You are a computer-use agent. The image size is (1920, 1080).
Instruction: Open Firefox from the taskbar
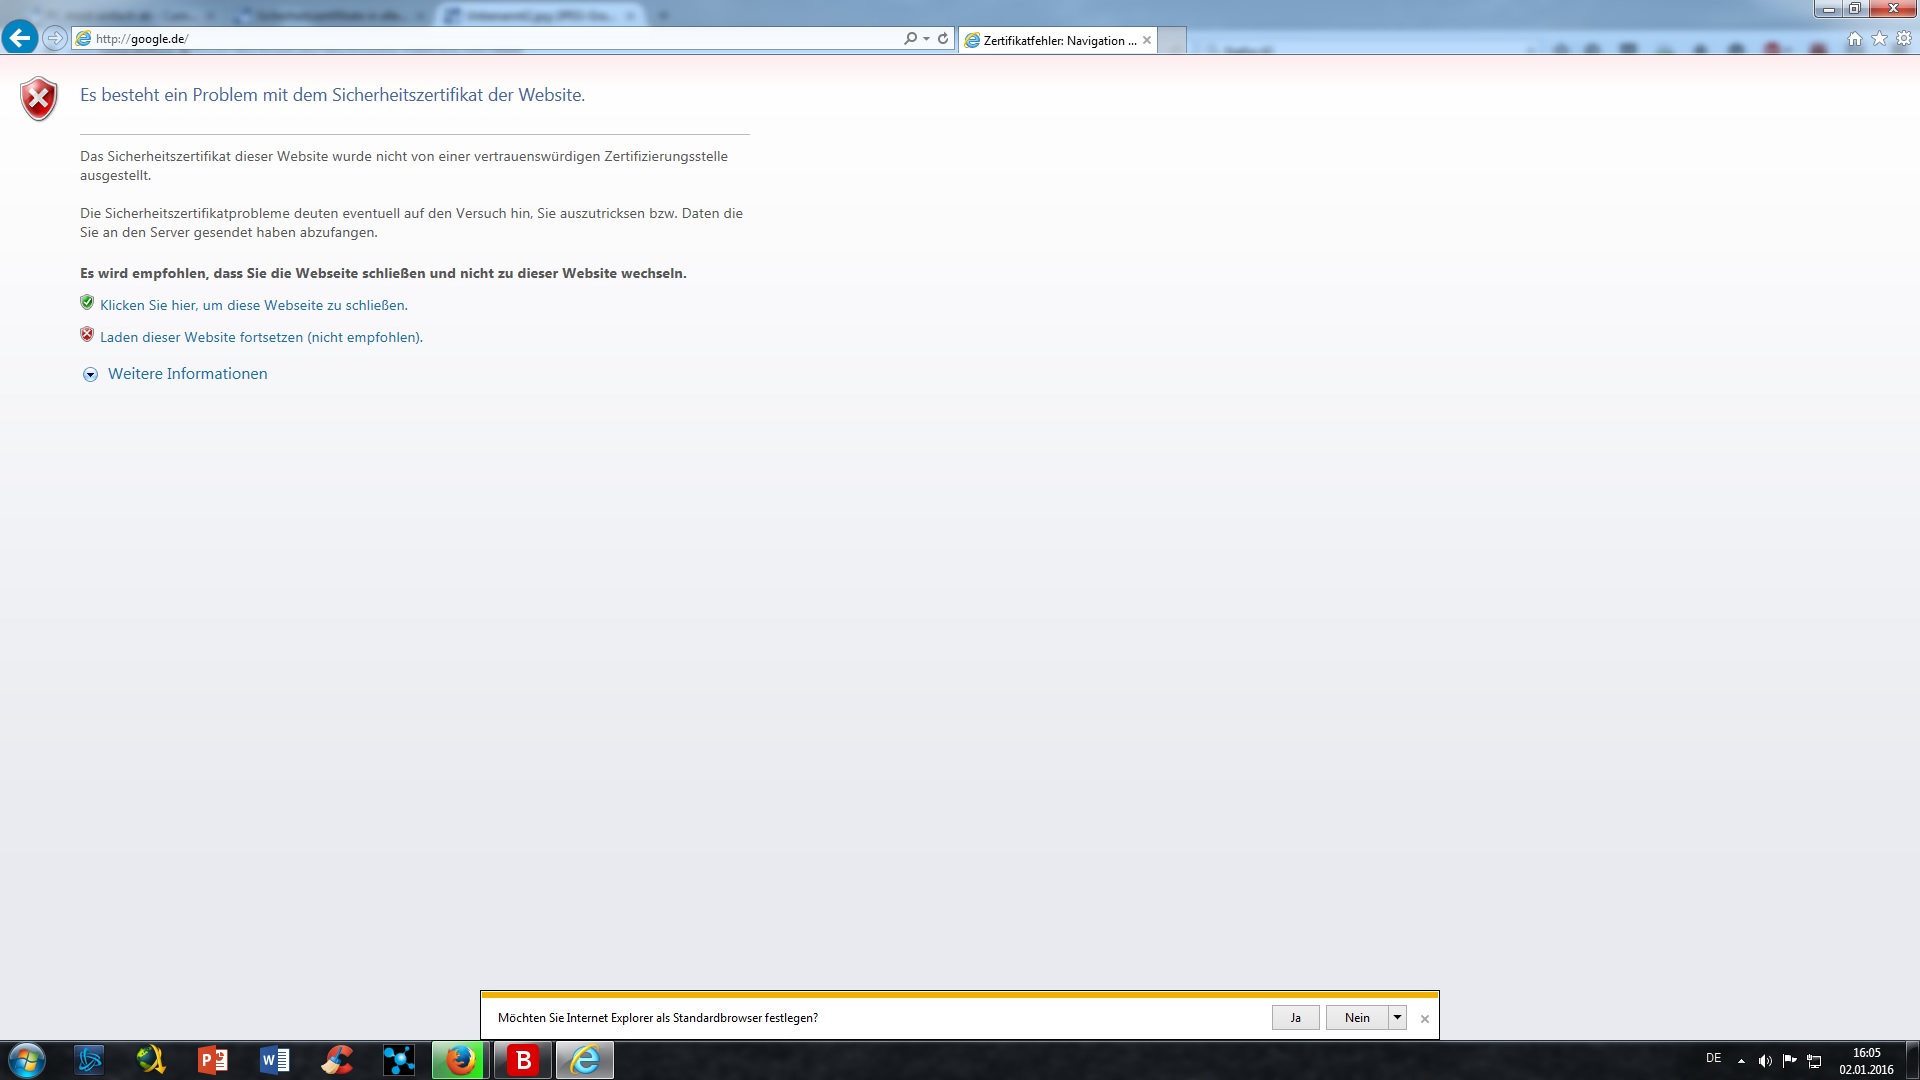click(x=460, y=1060)
